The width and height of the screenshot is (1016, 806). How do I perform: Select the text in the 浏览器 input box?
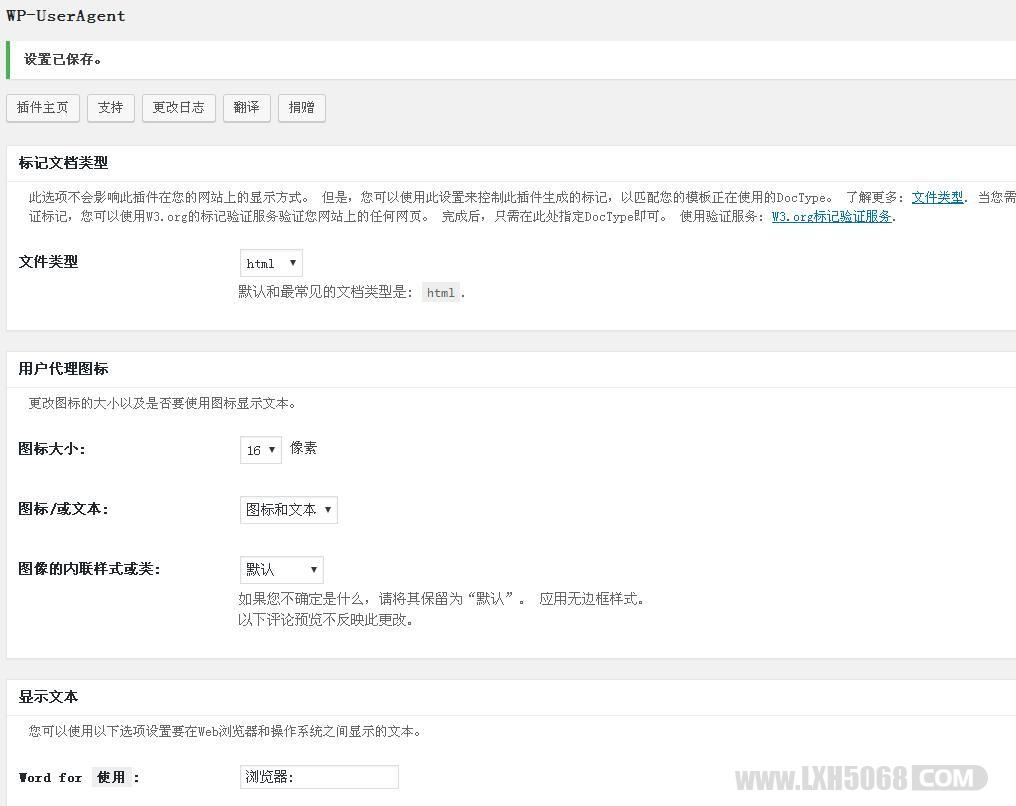click(319, 777)
